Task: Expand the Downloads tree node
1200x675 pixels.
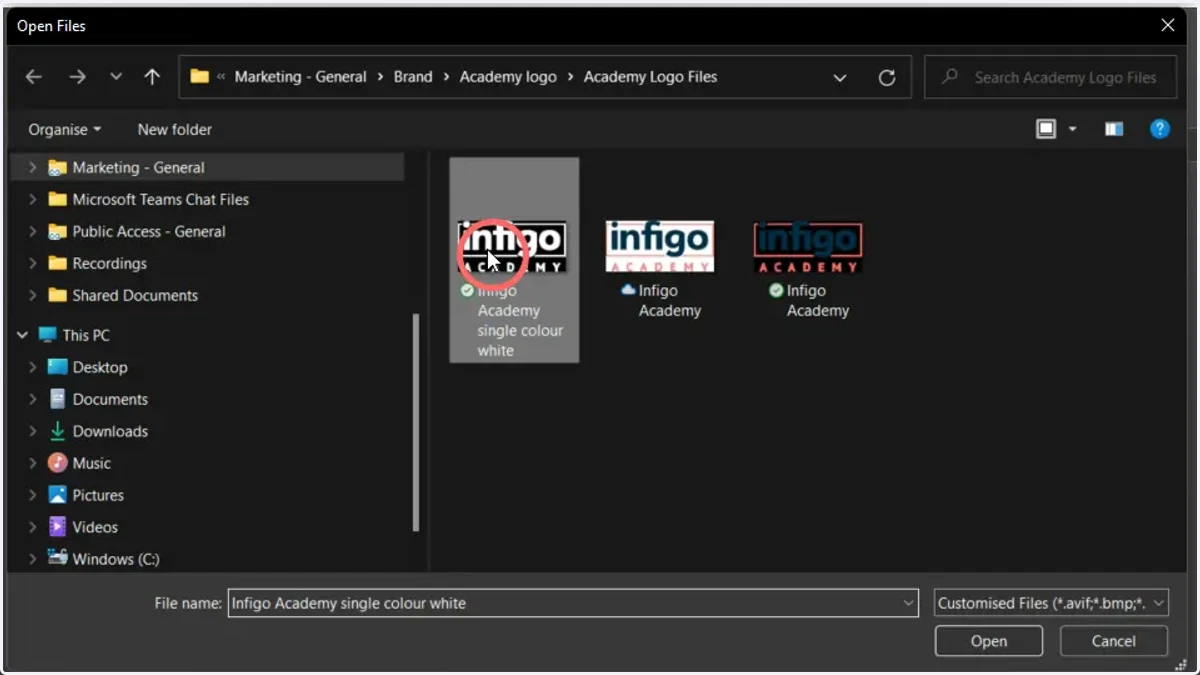Action: 32,431
